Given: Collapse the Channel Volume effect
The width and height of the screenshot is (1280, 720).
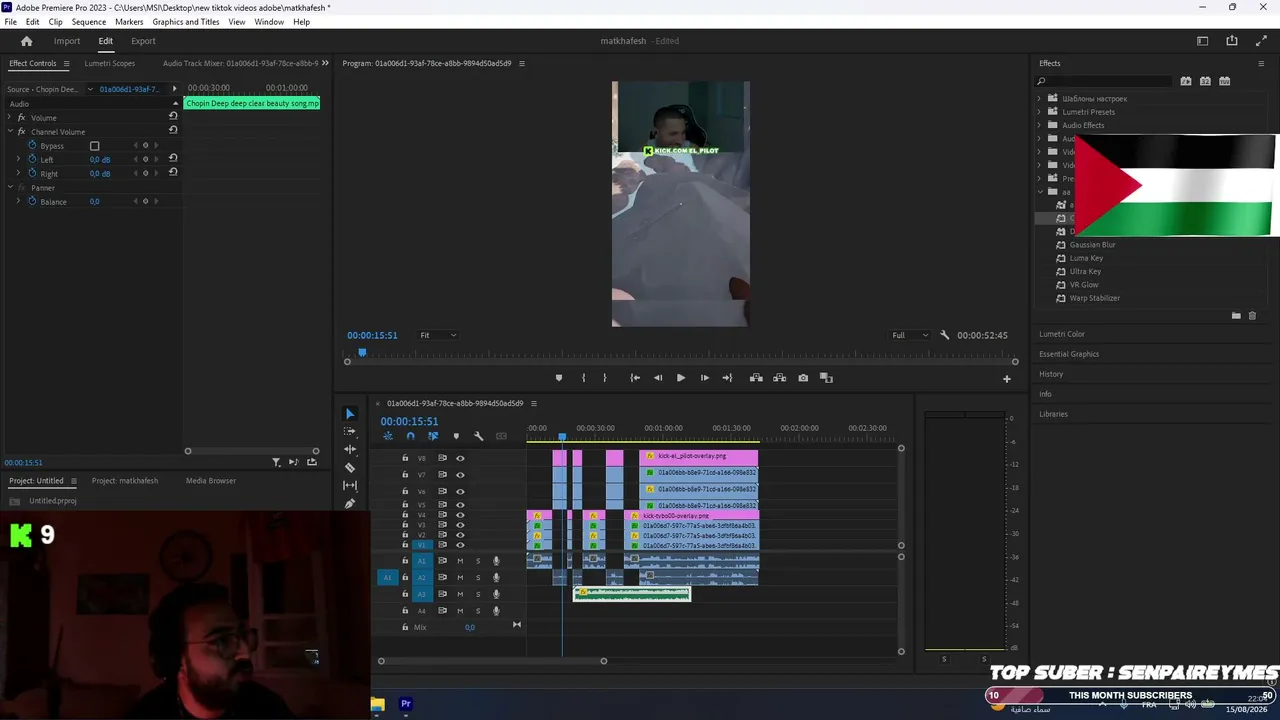Looking at the screenshot, I should (x=9, y=131).
